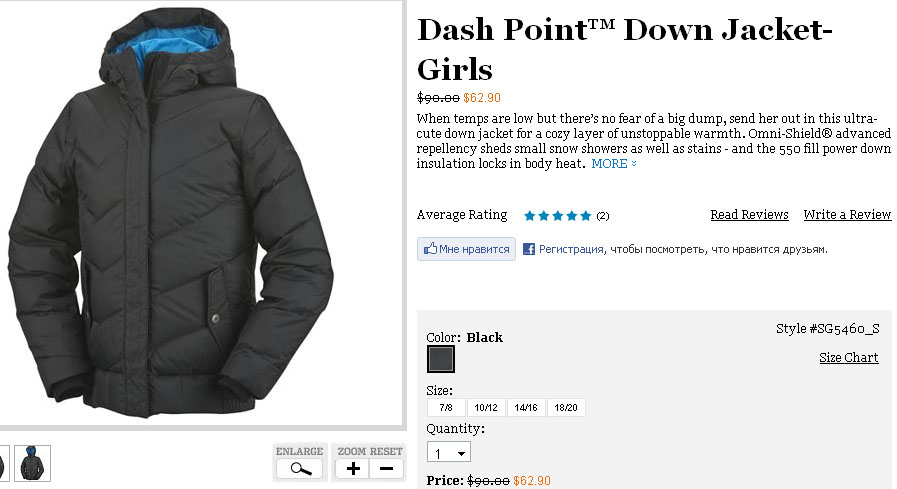Zoom in with the plus button
The width and height of the screenshot is (897, 489).
(x=353, y=469)
